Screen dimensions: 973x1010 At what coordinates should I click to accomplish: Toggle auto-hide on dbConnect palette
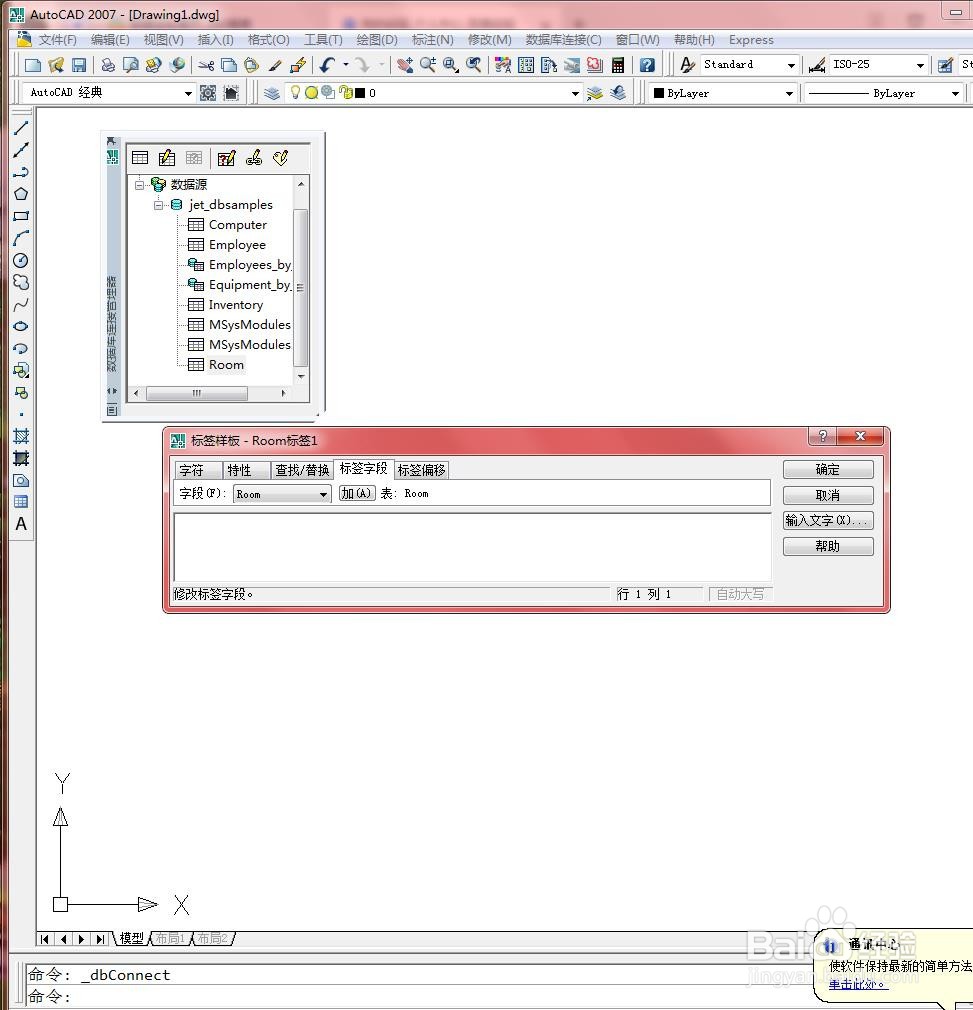pyautogui.click(x=112, y=390)
